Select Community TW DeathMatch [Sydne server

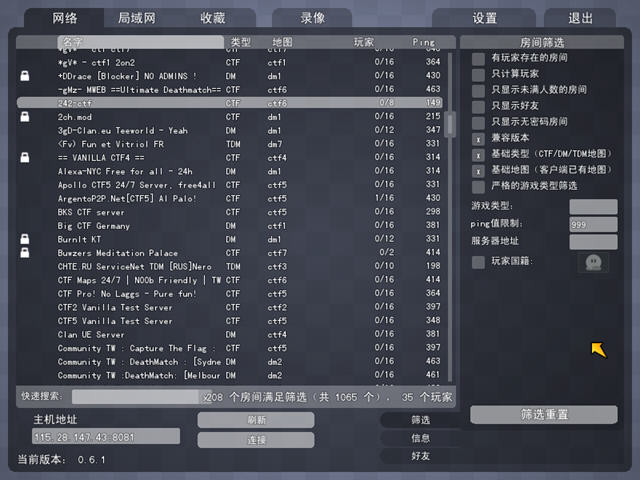[x=229, y=362]
